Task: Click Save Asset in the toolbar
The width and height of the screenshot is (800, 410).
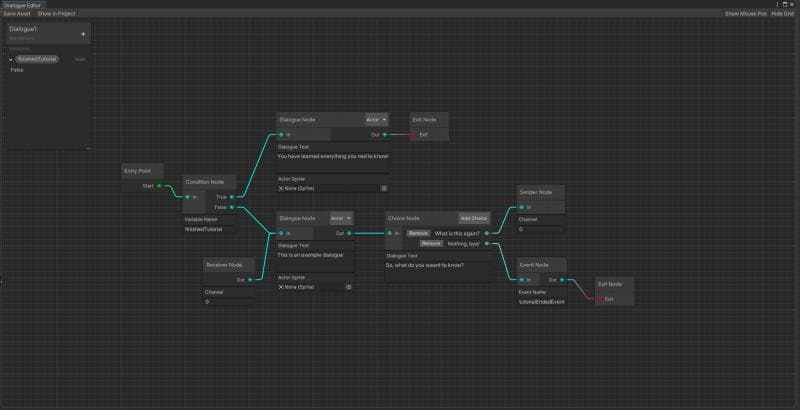Action: coord(17,14)
